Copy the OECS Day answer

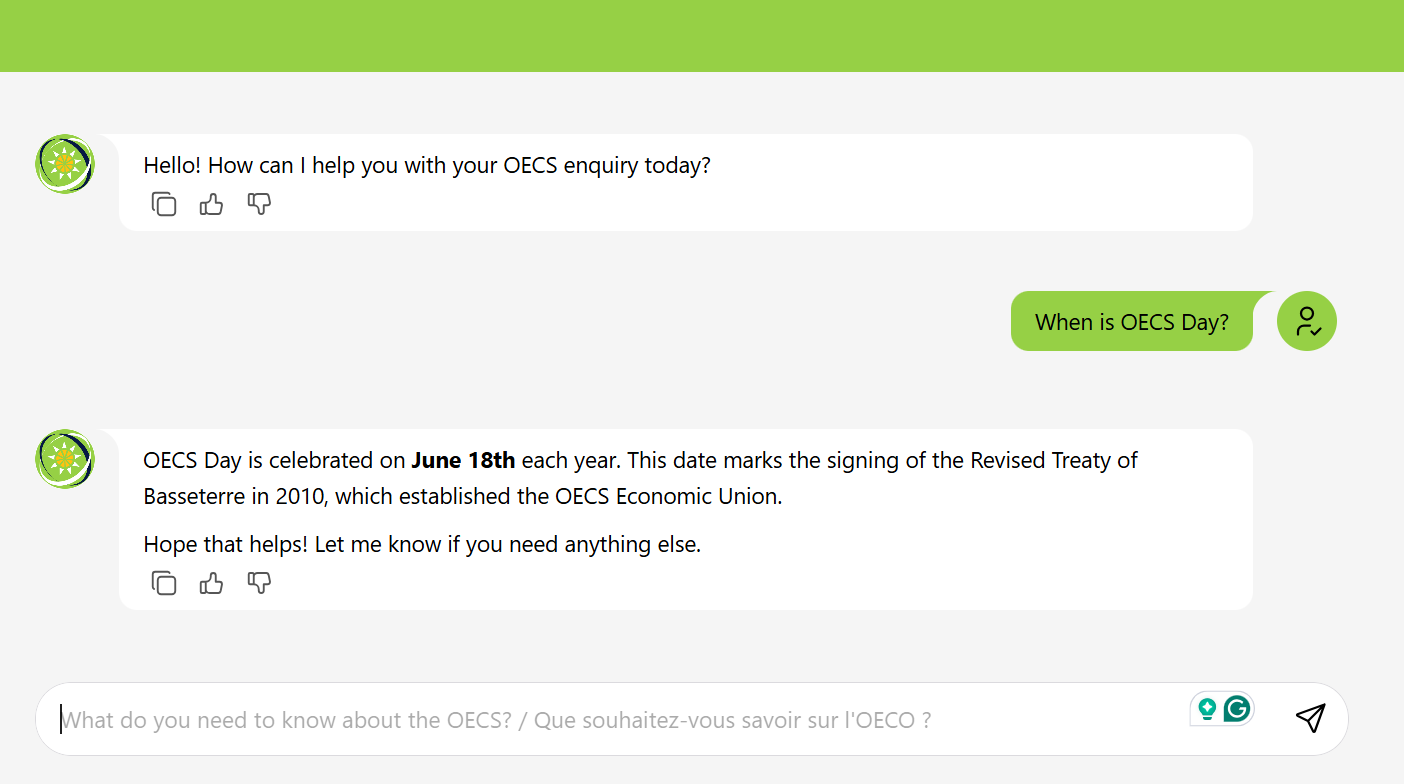pos(164,583)
